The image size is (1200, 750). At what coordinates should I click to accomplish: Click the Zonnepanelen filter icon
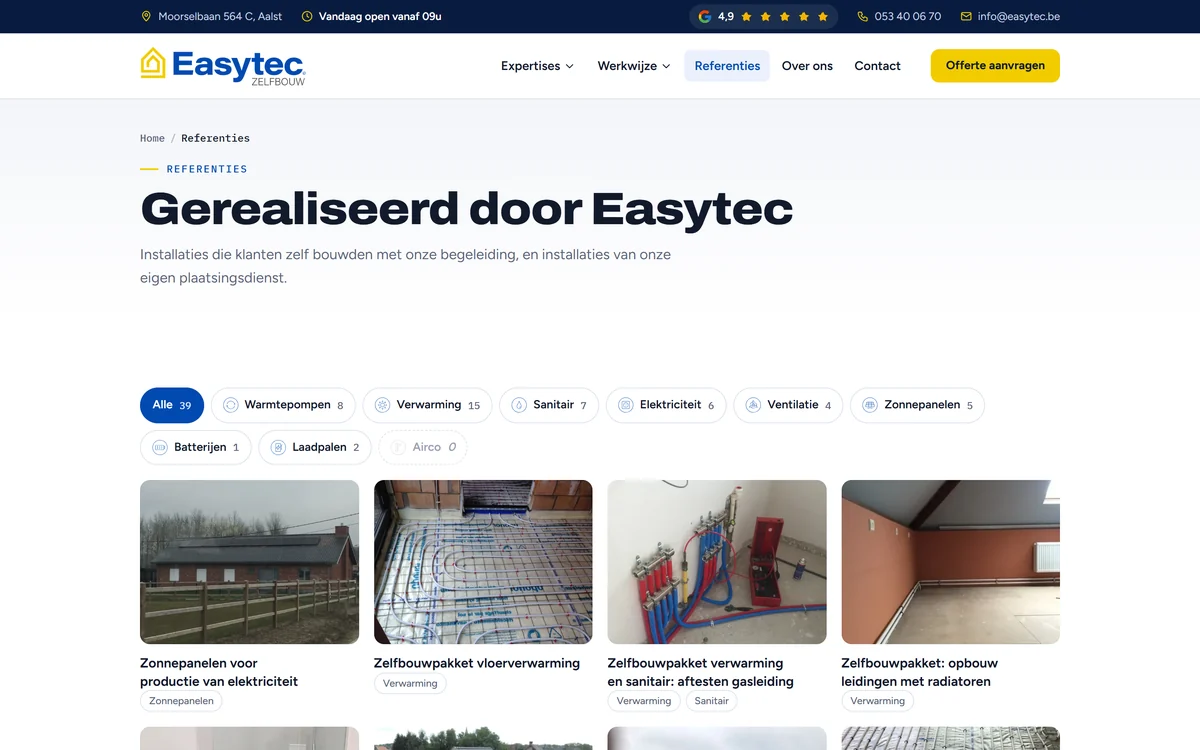(870, 405)
